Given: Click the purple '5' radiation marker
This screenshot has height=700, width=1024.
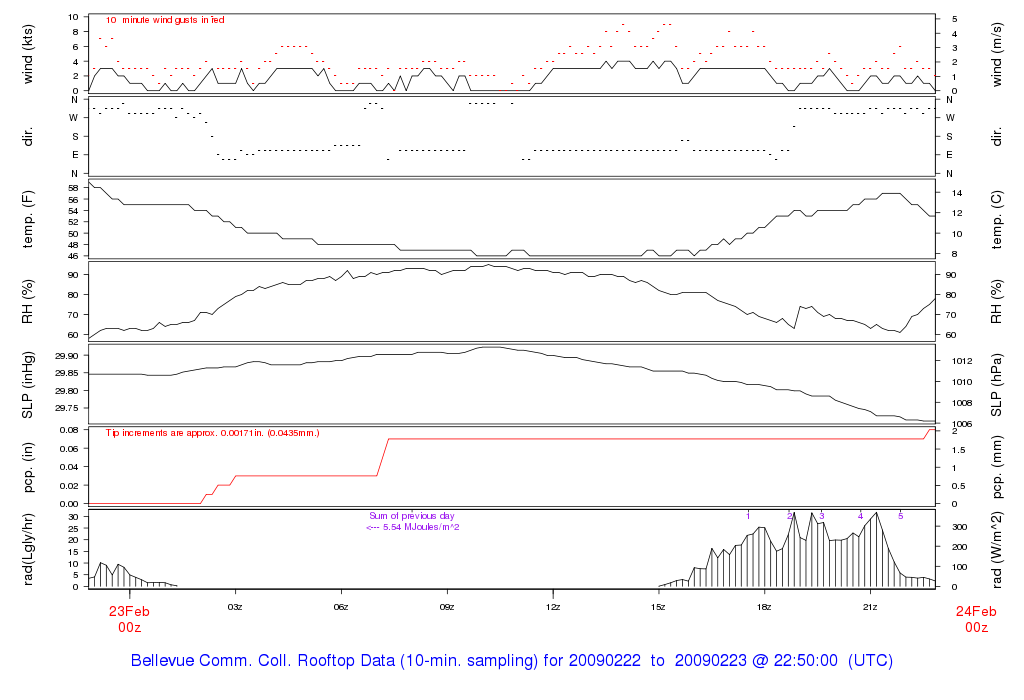Looking at the screenshot, I should (901, 516).
